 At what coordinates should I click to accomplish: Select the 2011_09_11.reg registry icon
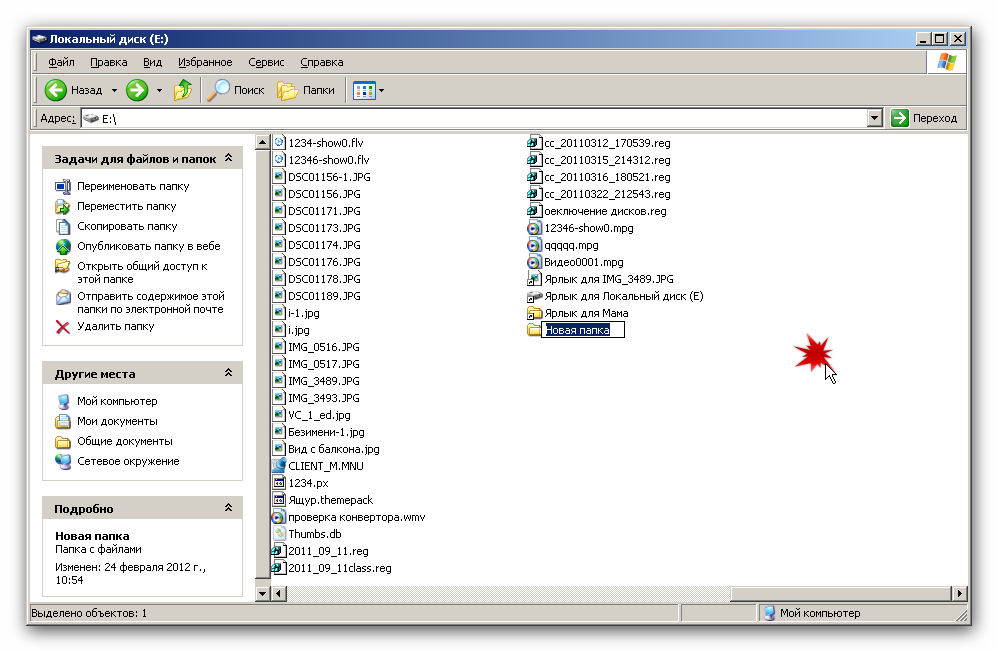point(278,551)
